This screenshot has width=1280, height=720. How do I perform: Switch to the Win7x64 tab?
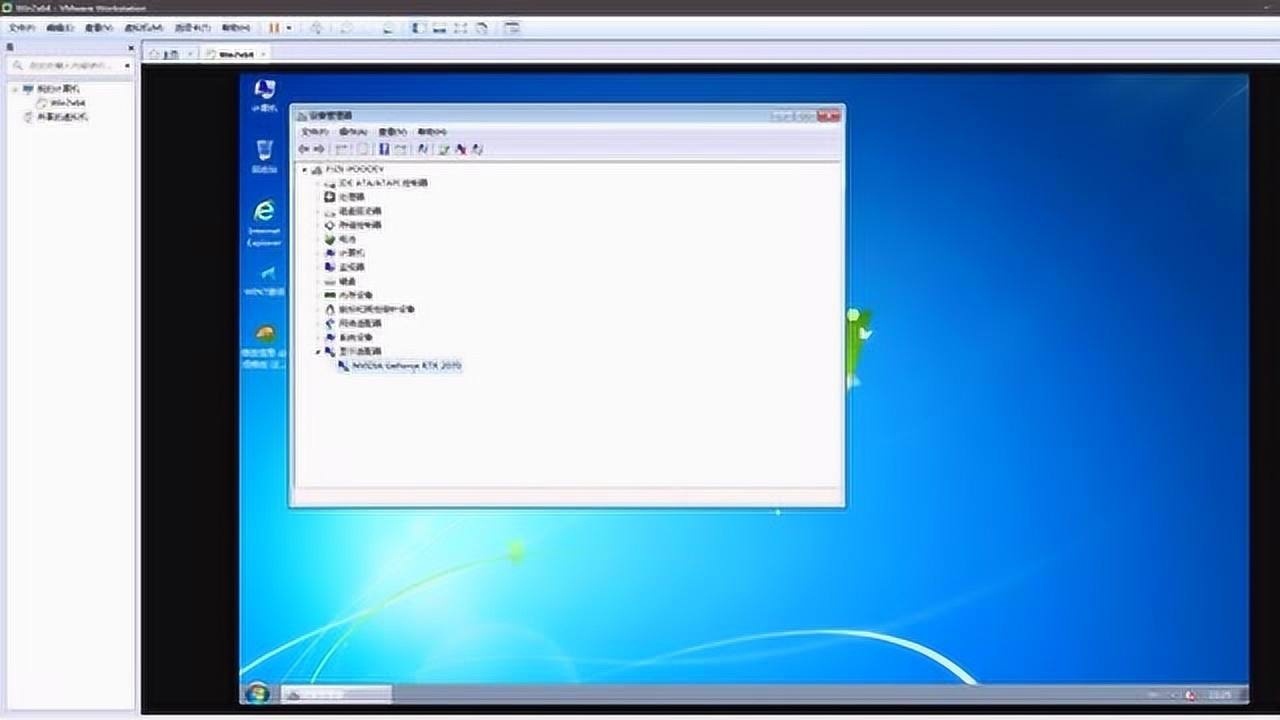[236, 54]
